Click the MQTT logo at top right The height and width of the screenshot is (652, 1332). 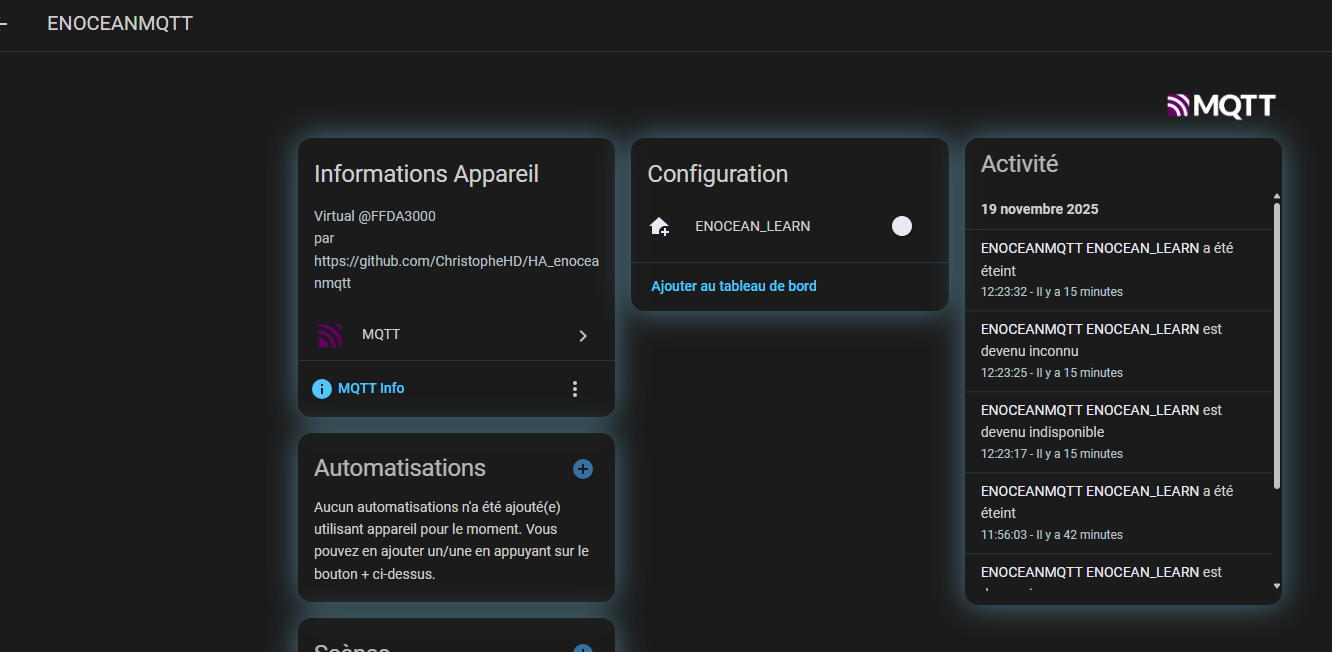click(1221, 106)
